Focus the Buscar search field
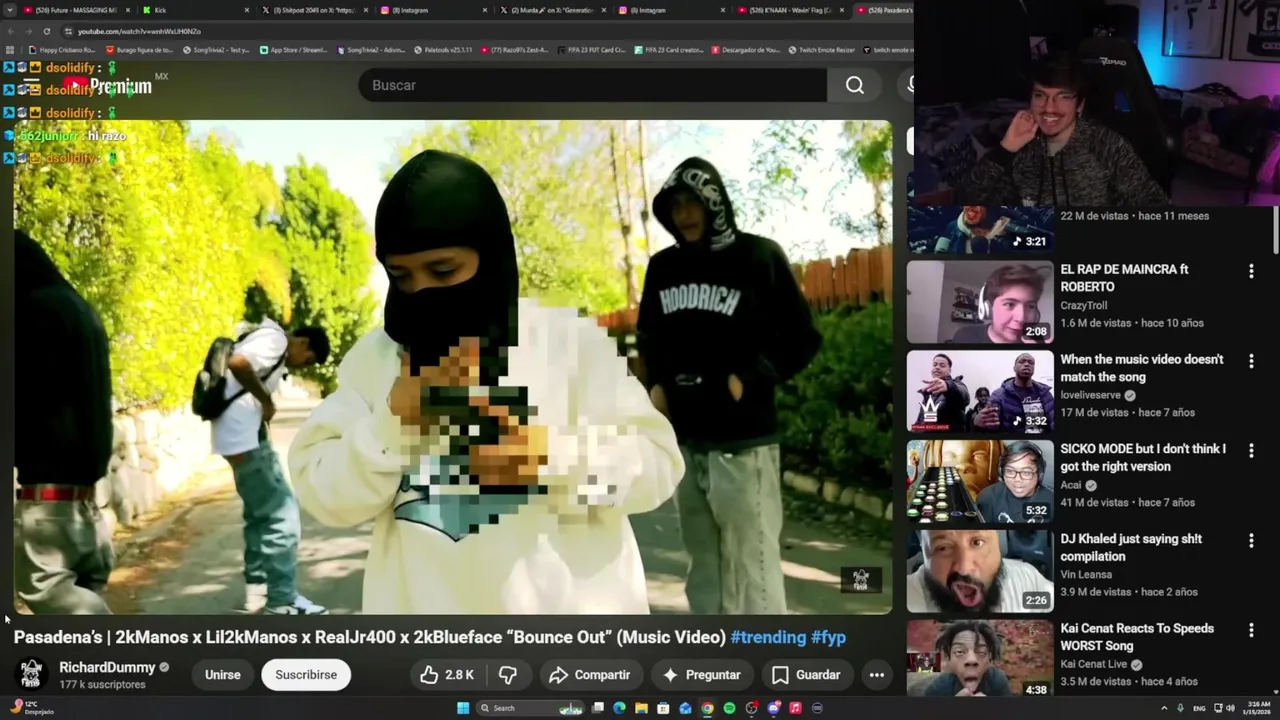1280x720 pixels. pyautogui.click(x=593, y=85)
